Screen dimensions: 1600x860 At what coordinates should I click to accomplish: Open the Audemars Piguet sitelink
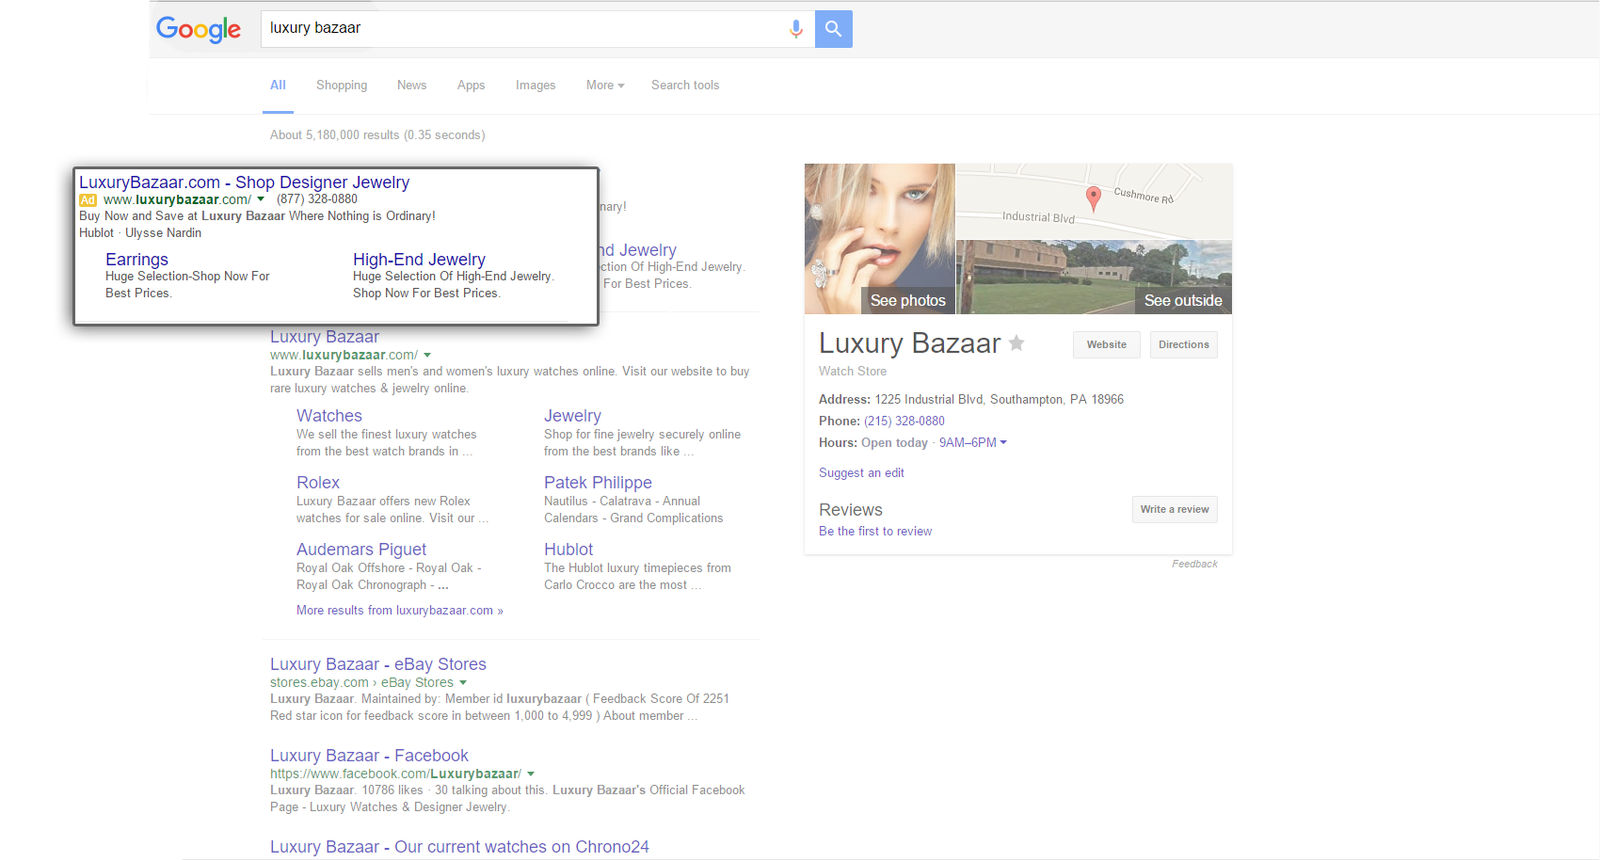(361, 549)
